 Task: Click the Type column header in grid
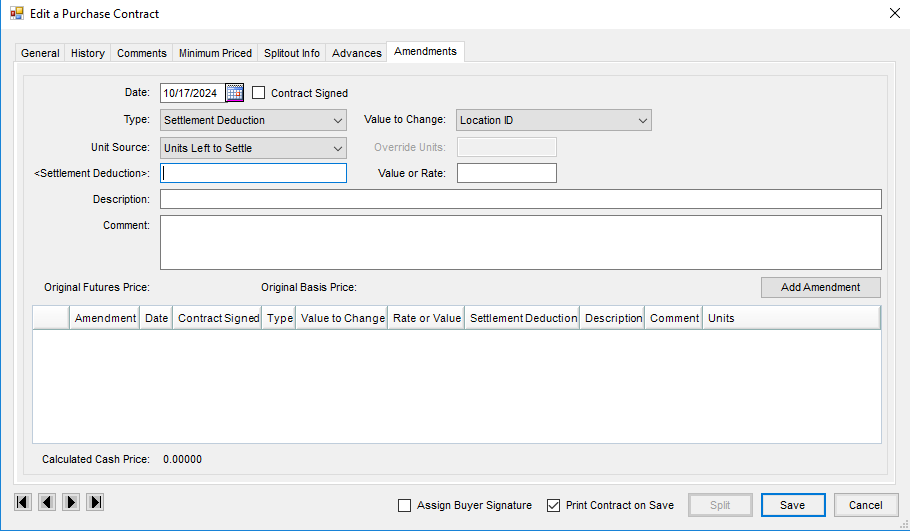click(x=279, y=318)
